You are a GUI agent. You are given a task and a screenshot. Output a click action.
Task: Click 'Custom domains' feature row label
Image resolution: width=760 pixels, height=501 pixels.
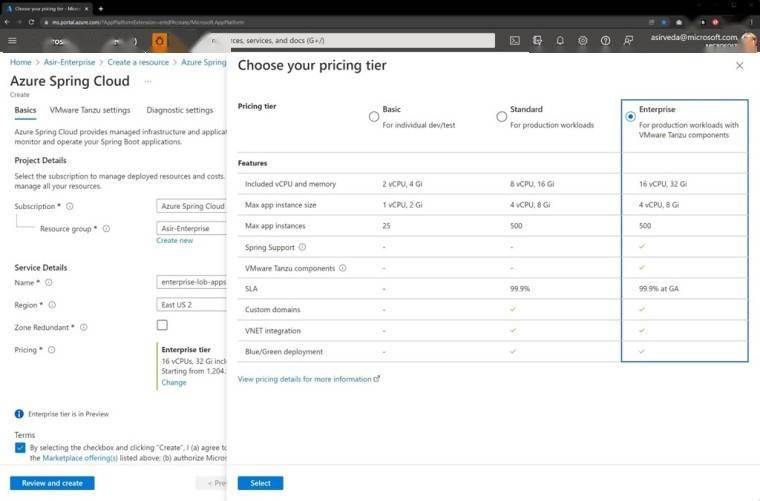click(272, 310)
